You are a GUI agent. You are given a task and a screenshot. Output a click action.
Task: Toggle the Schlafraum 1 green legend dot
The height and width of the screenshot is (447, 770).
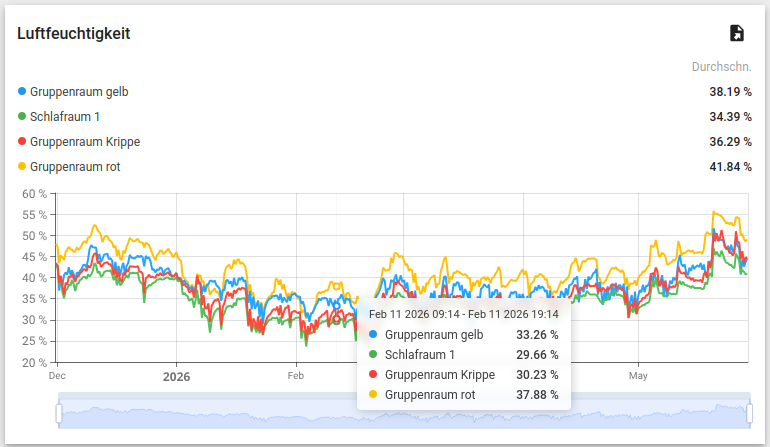22,116
